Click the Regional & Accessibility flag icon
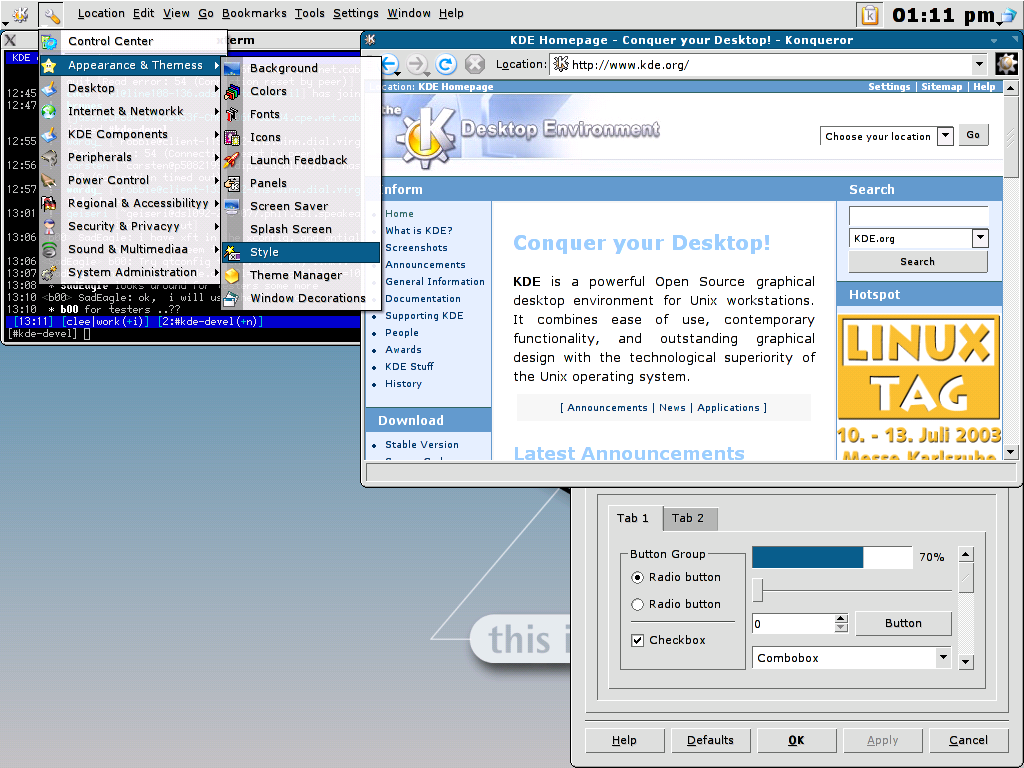 tap(49, 204)
